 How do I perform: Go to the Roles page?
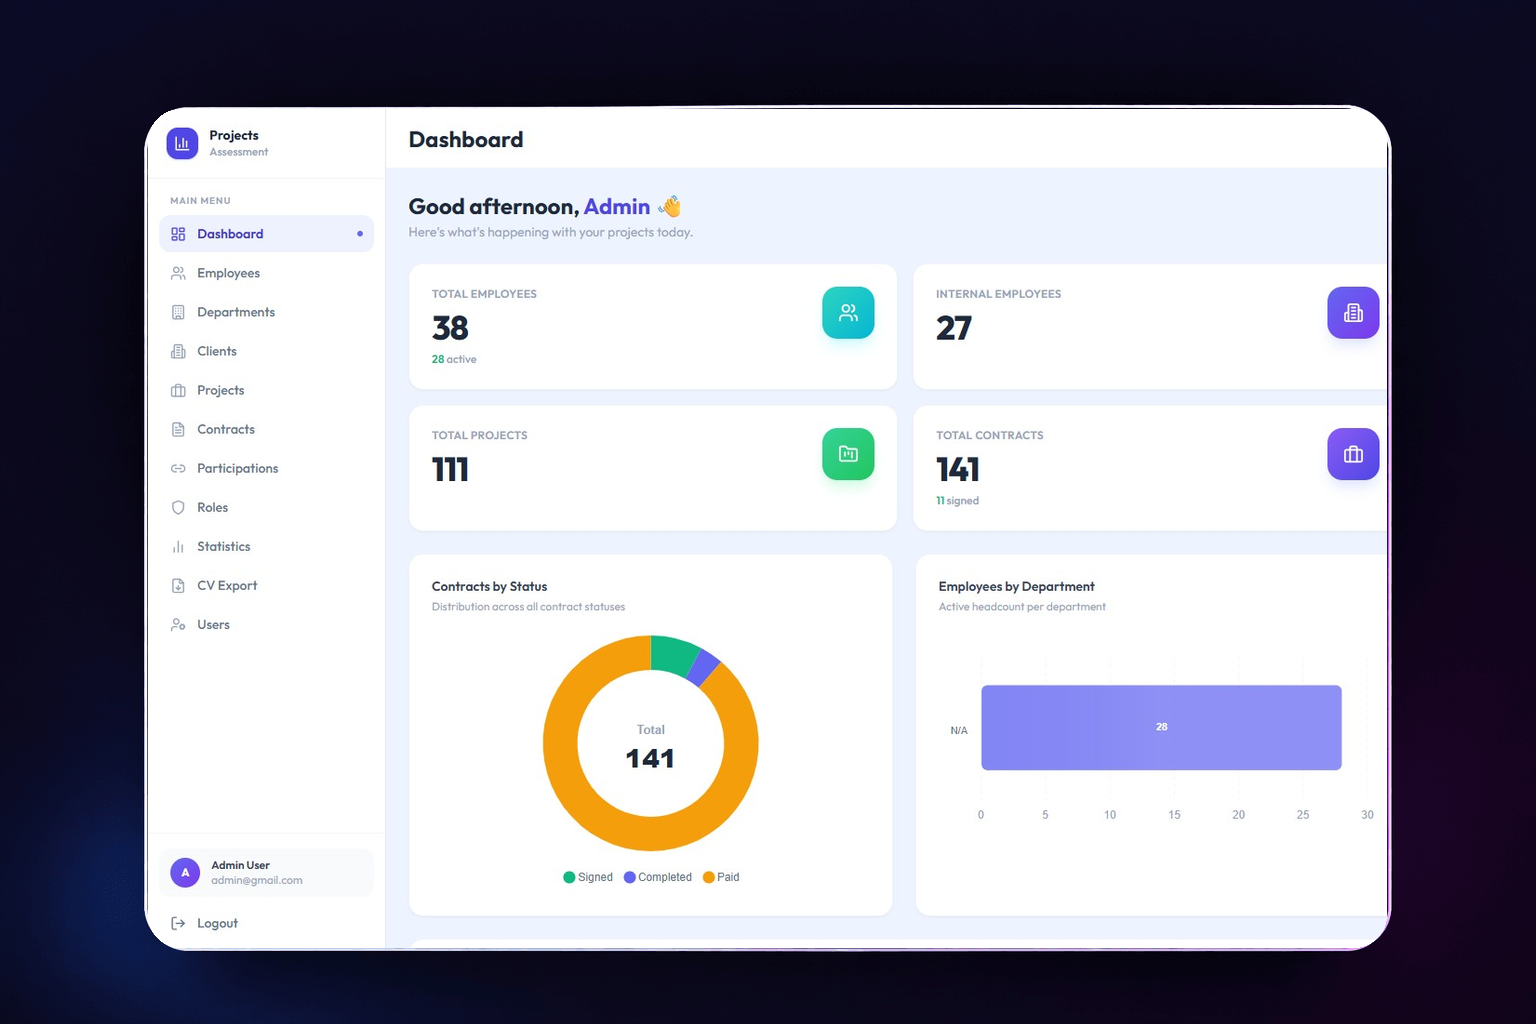click(x=266, y=507)
